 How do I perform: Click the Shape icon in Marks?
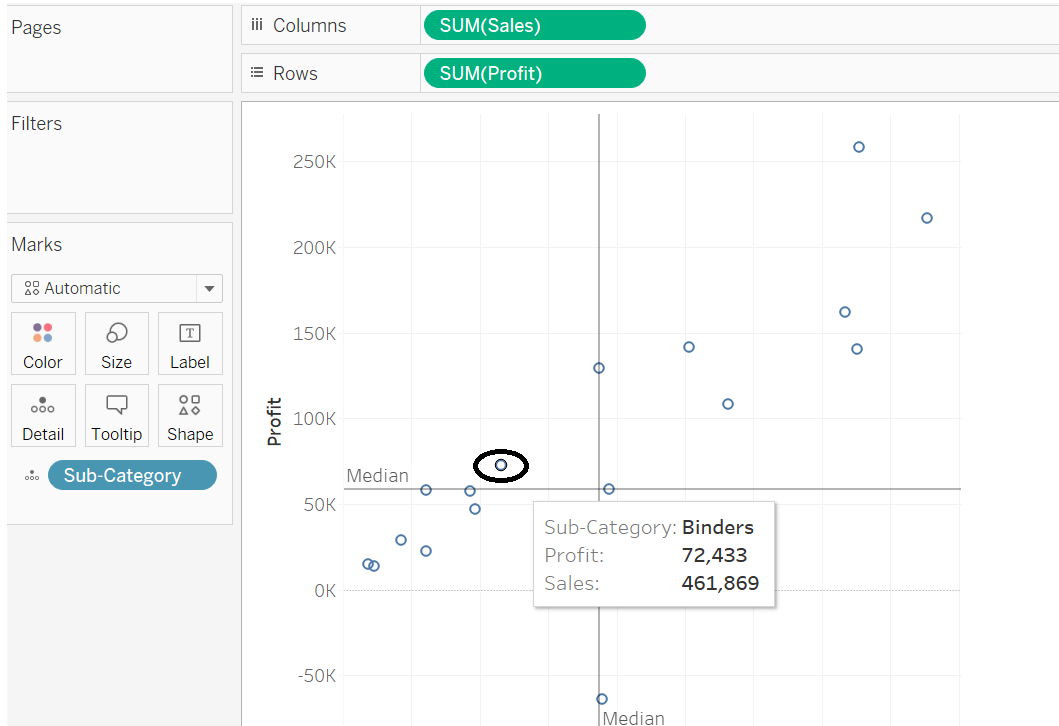coord(190,415)
